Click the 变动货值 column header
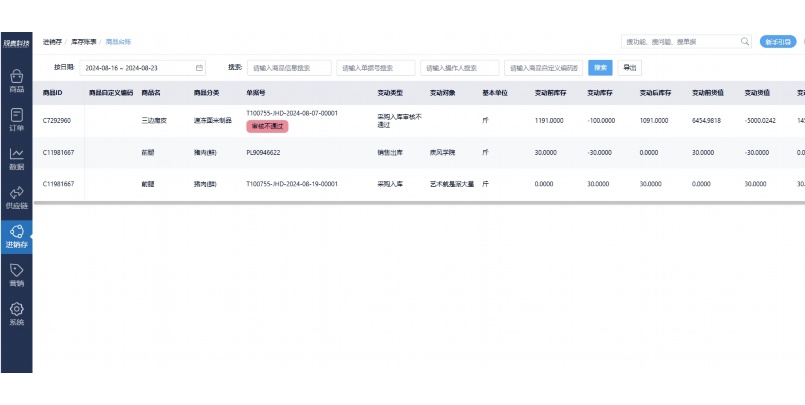Screen dimensions: 805x405 click(x=757, y=93)
